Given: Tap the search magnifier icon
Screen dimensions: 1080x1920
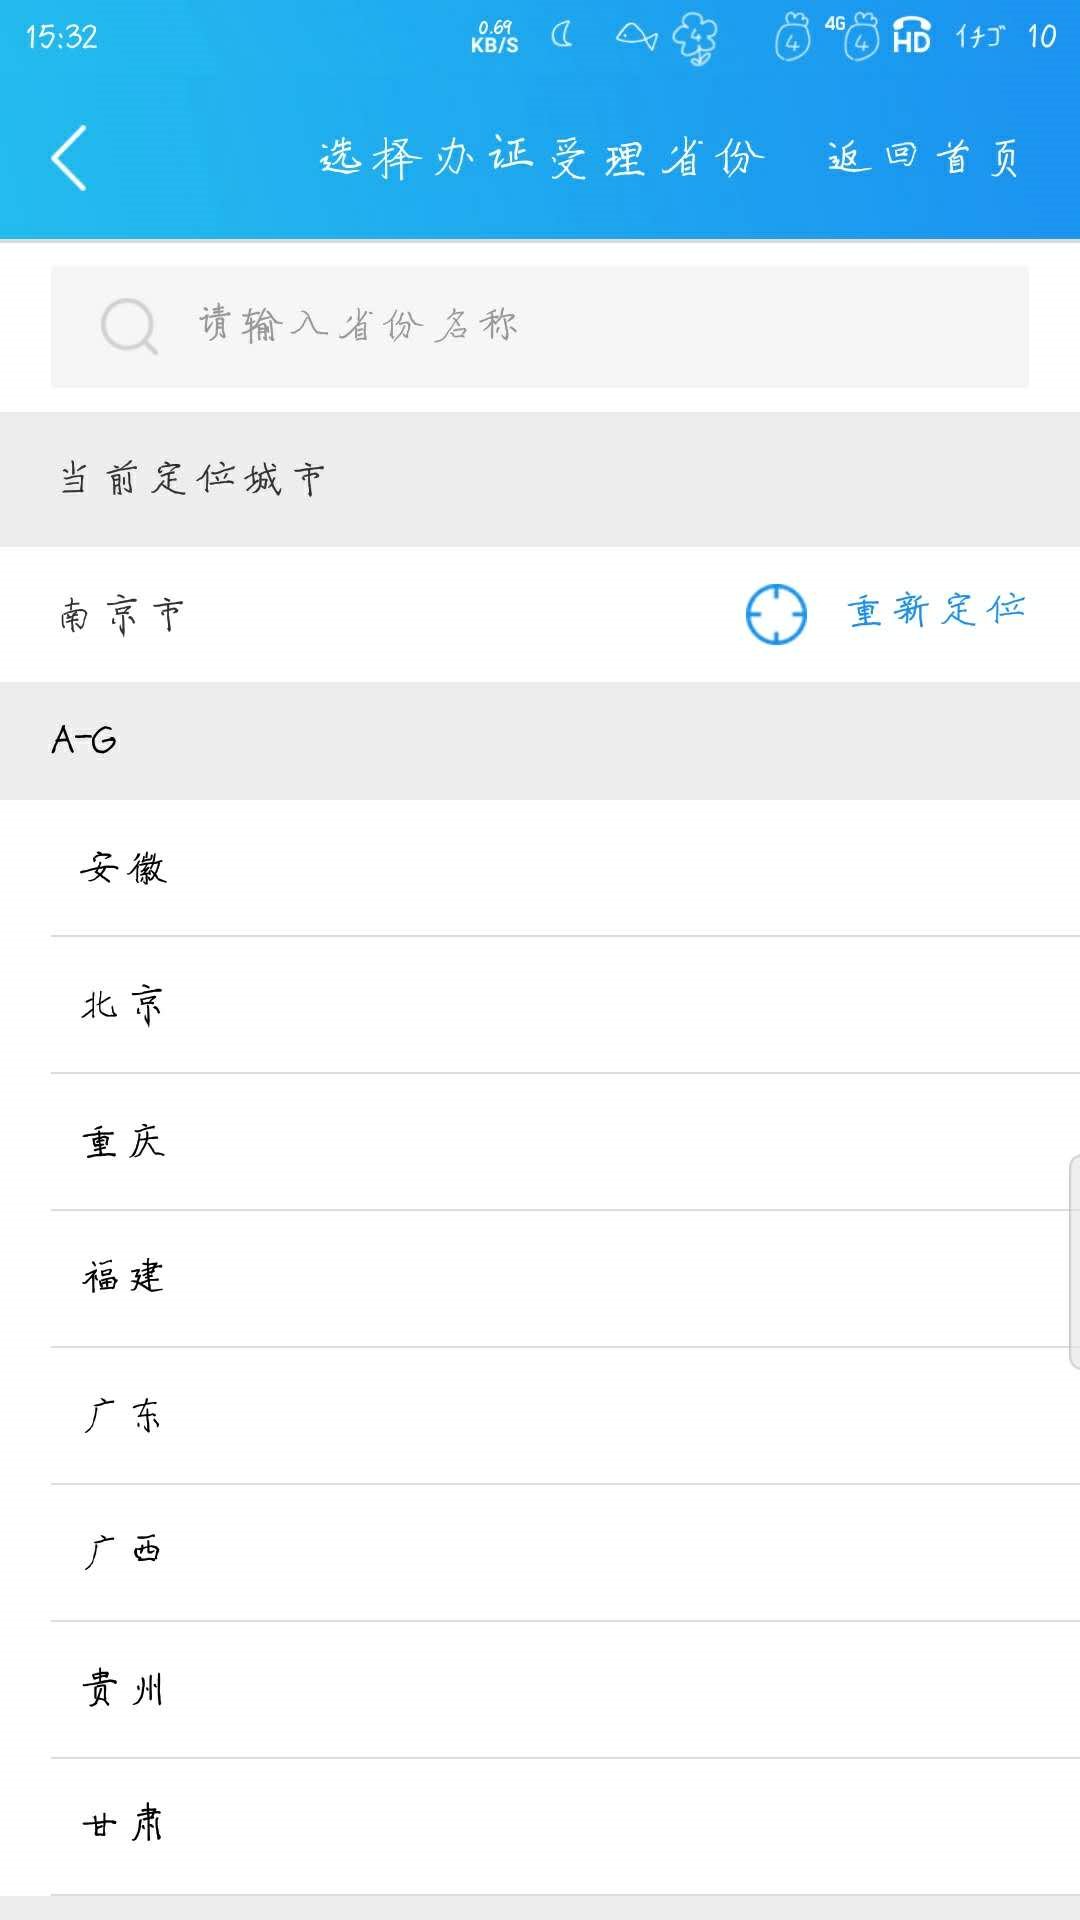Looking at the screenshot, I should click(129, 326).
